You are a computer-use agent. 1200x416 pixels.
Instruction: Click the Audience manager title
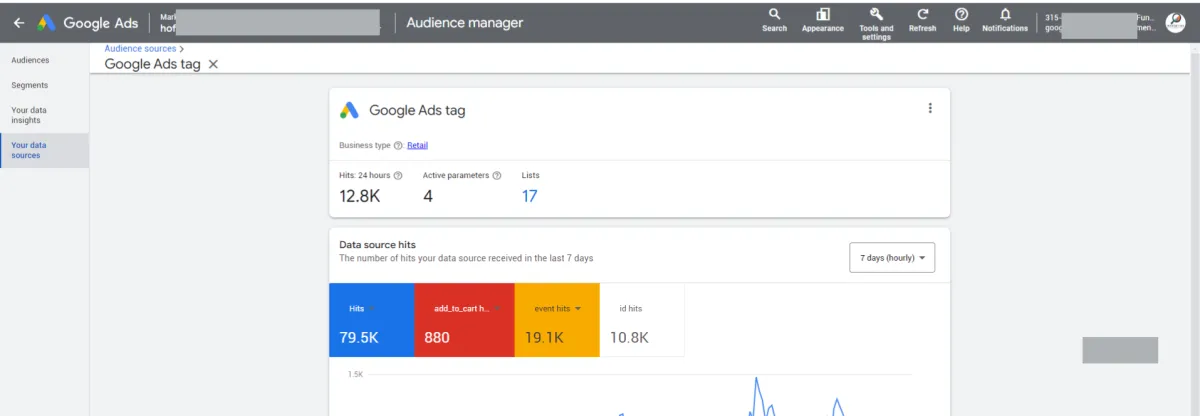[x=464, y=22]
